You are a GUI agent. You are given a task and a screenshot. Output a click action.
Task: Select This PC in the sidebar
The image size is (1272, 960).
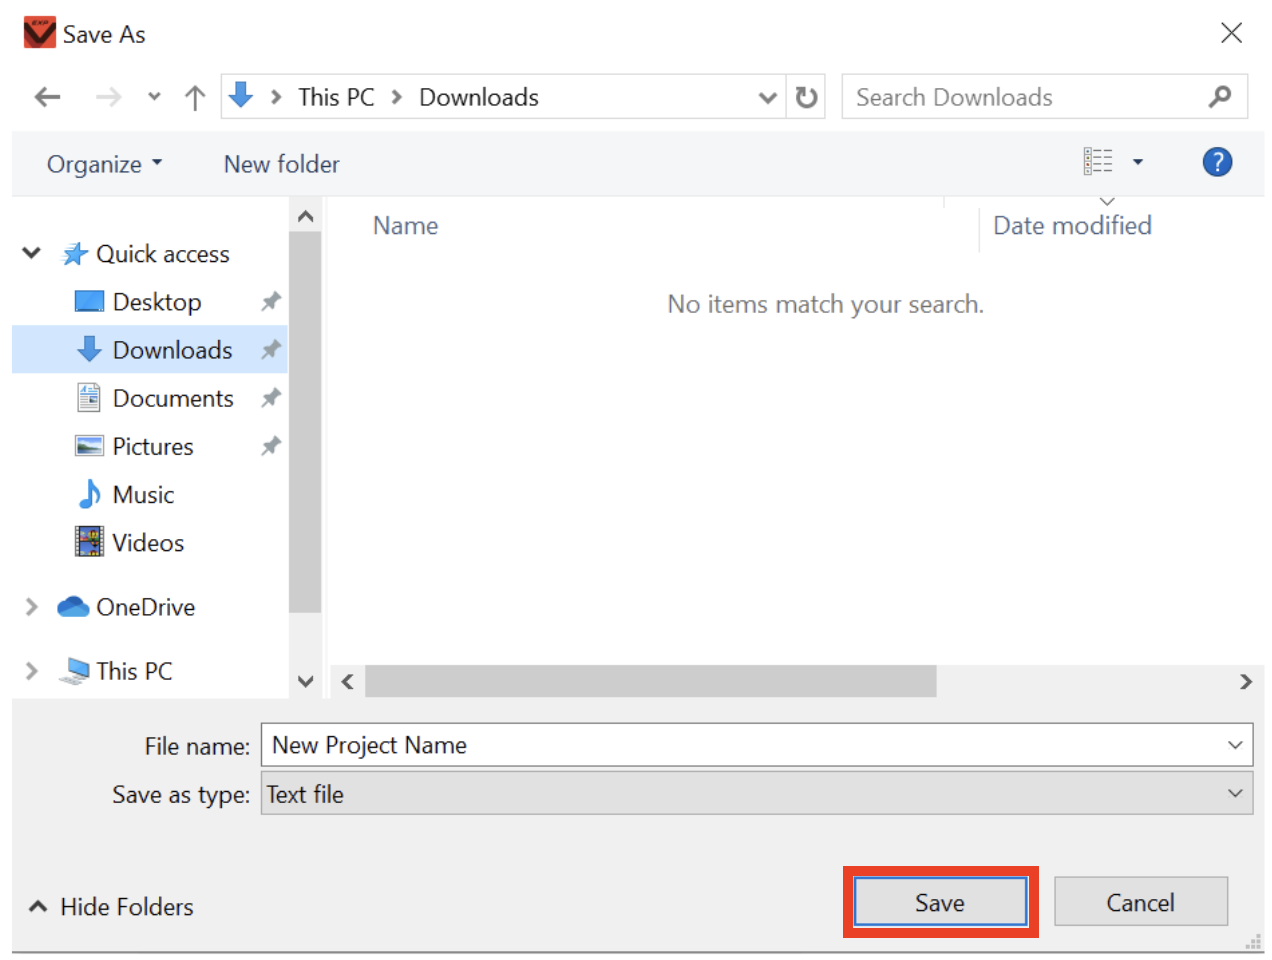point(134,670)
